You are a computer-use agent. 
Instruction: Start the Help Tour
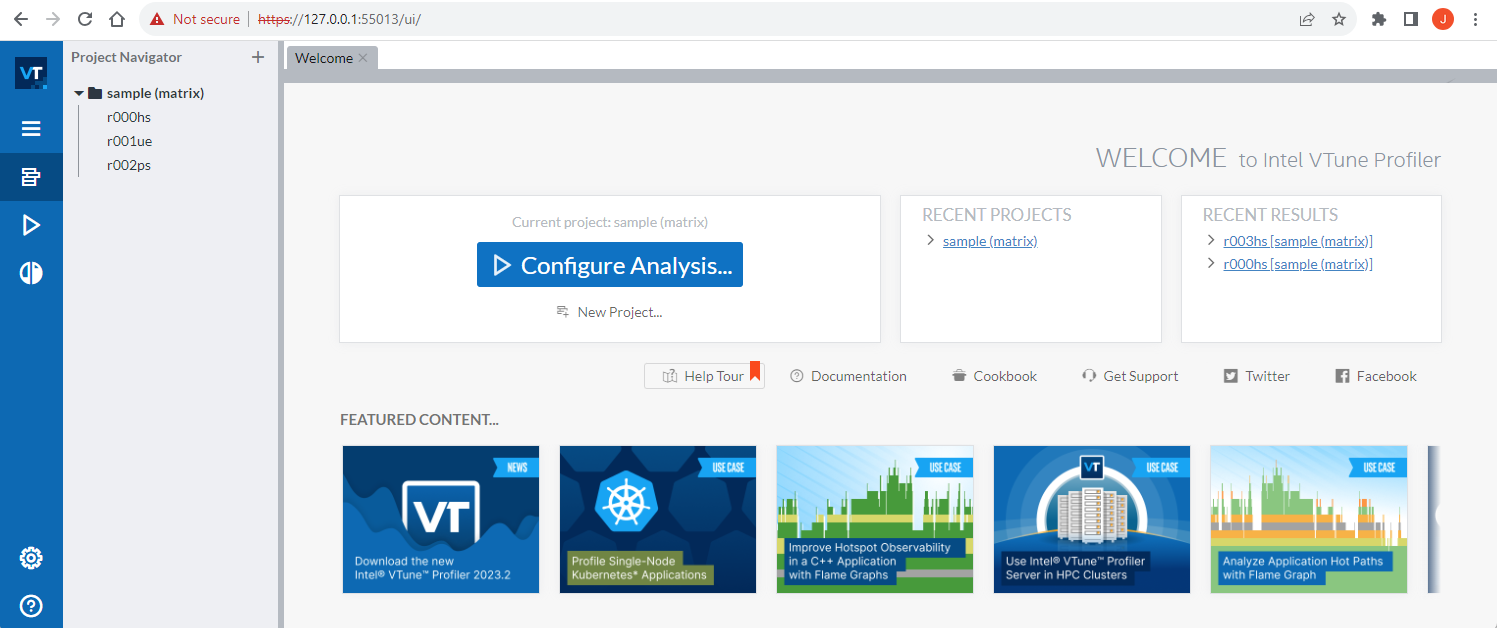[x=704, y=376]
